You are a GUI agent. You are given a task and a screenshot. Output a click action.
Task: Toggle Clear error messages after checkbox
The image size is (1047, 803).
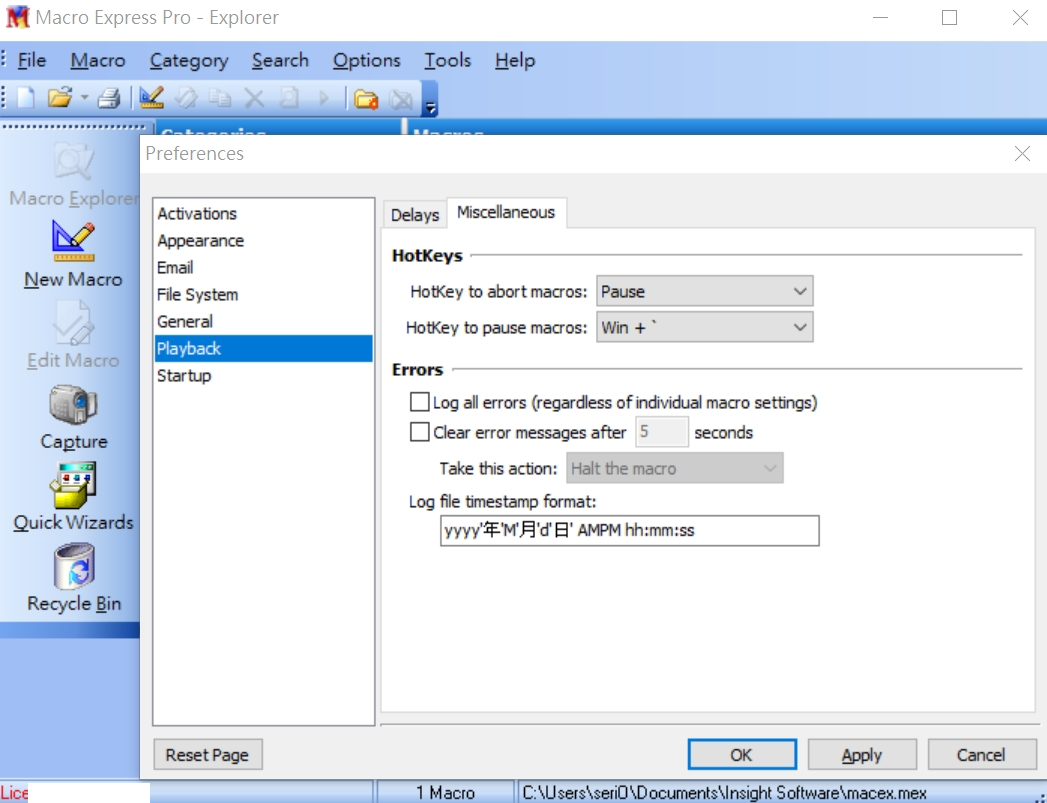(419, 432)
